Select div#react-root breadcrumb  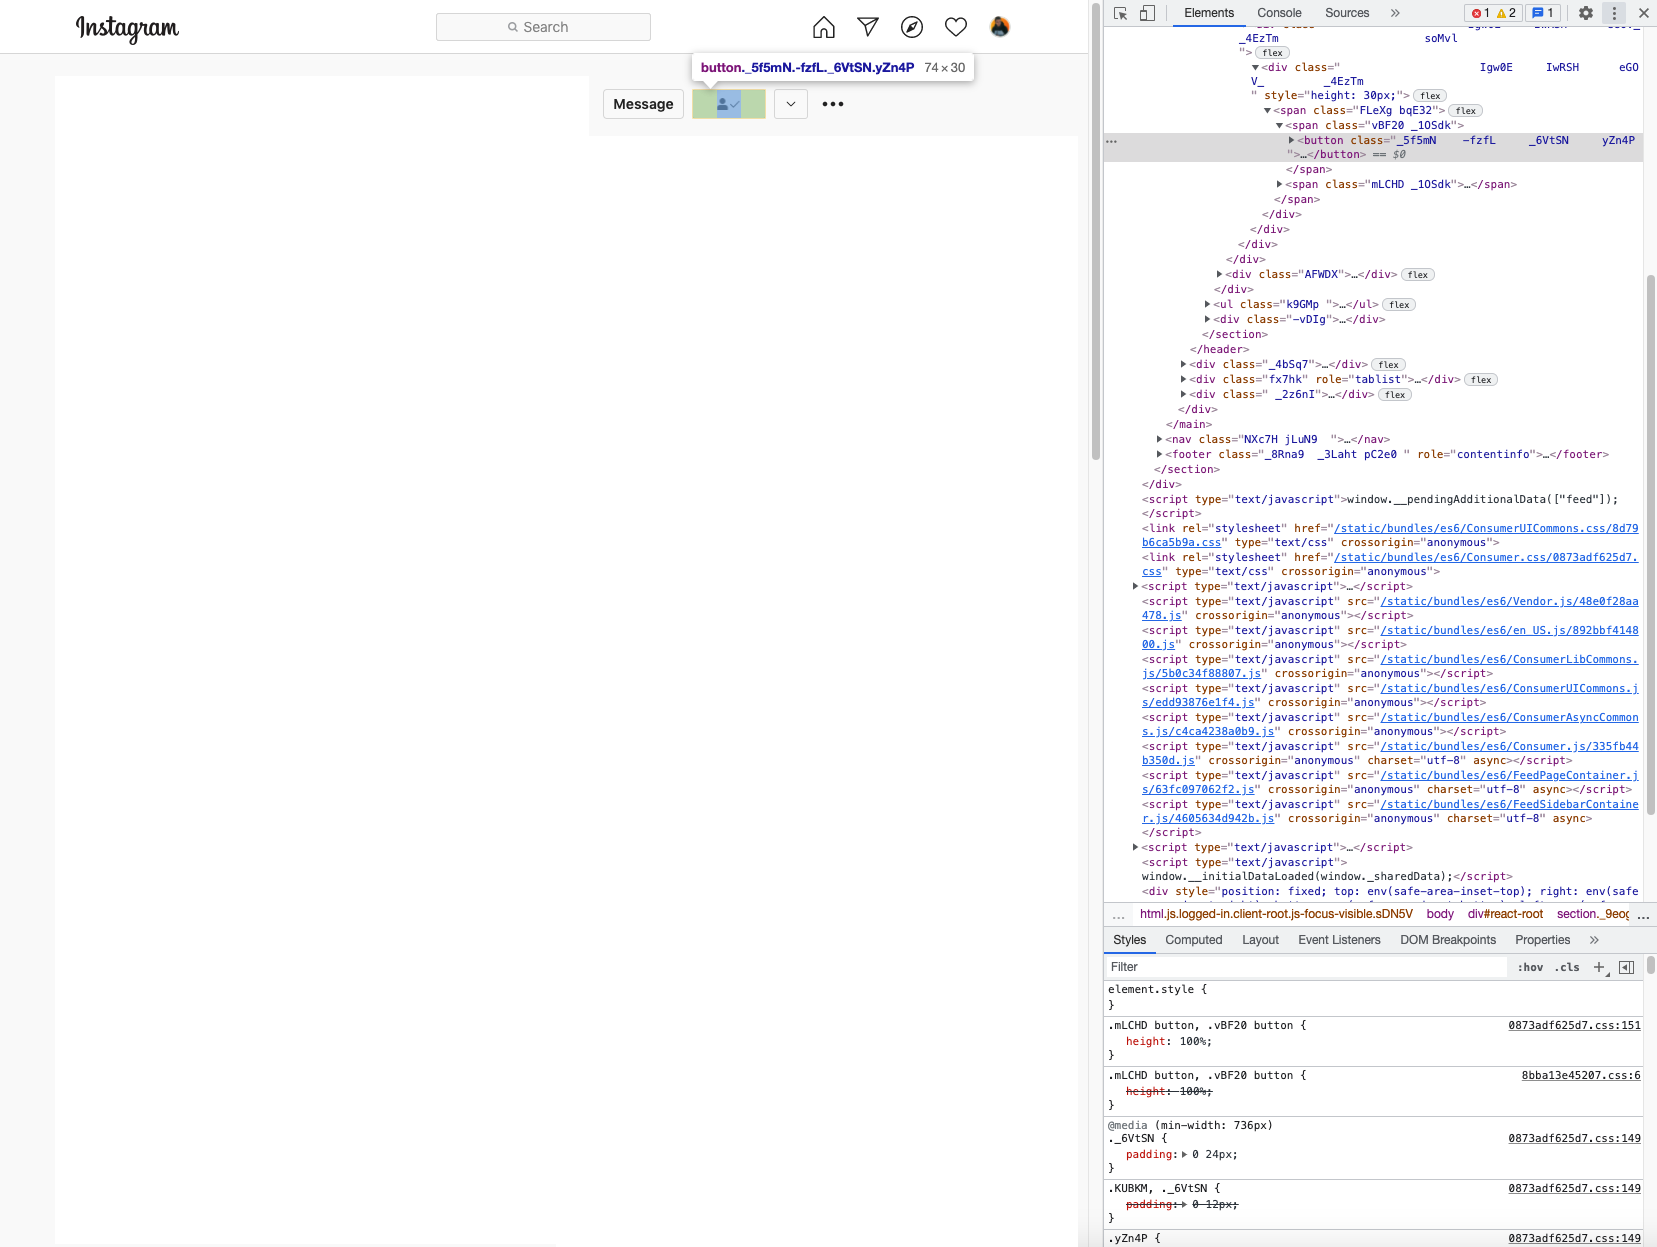tap(1505, 914)
